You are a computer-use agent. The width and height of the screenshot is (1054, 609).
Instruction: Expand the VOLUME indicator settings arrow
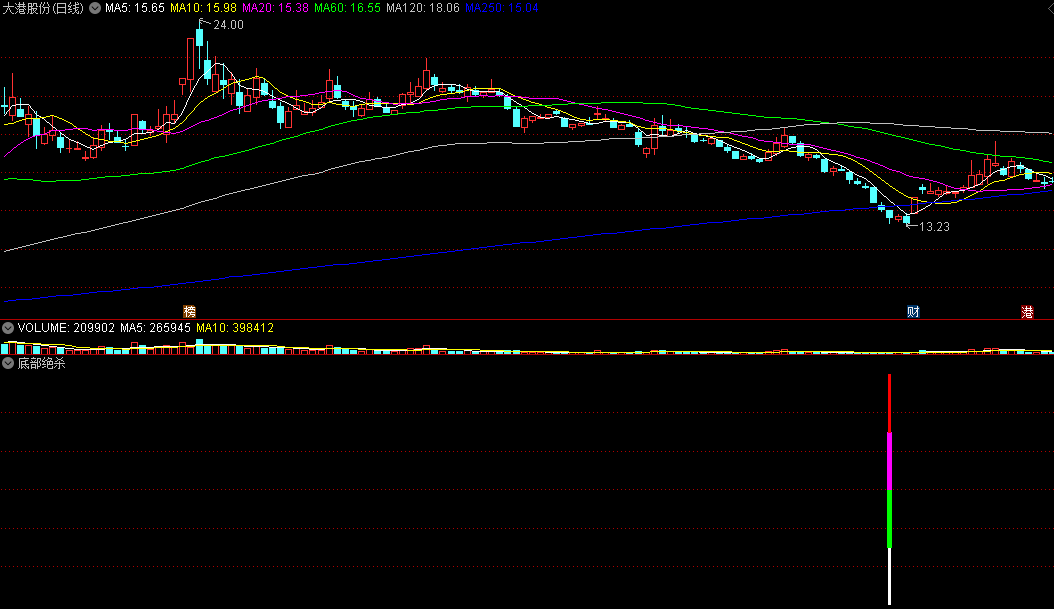coord(8,328)
